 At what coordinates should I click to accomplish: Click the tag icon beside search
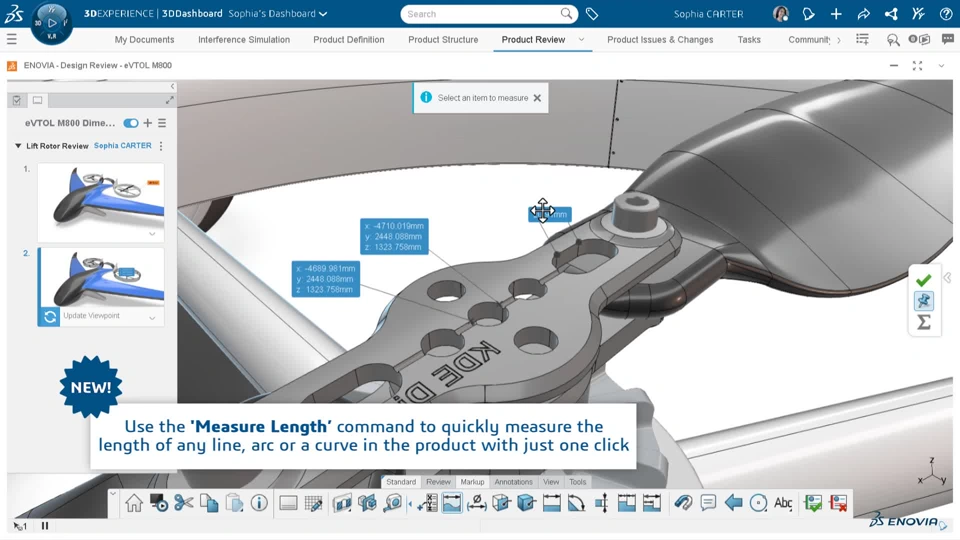[591, 13]
